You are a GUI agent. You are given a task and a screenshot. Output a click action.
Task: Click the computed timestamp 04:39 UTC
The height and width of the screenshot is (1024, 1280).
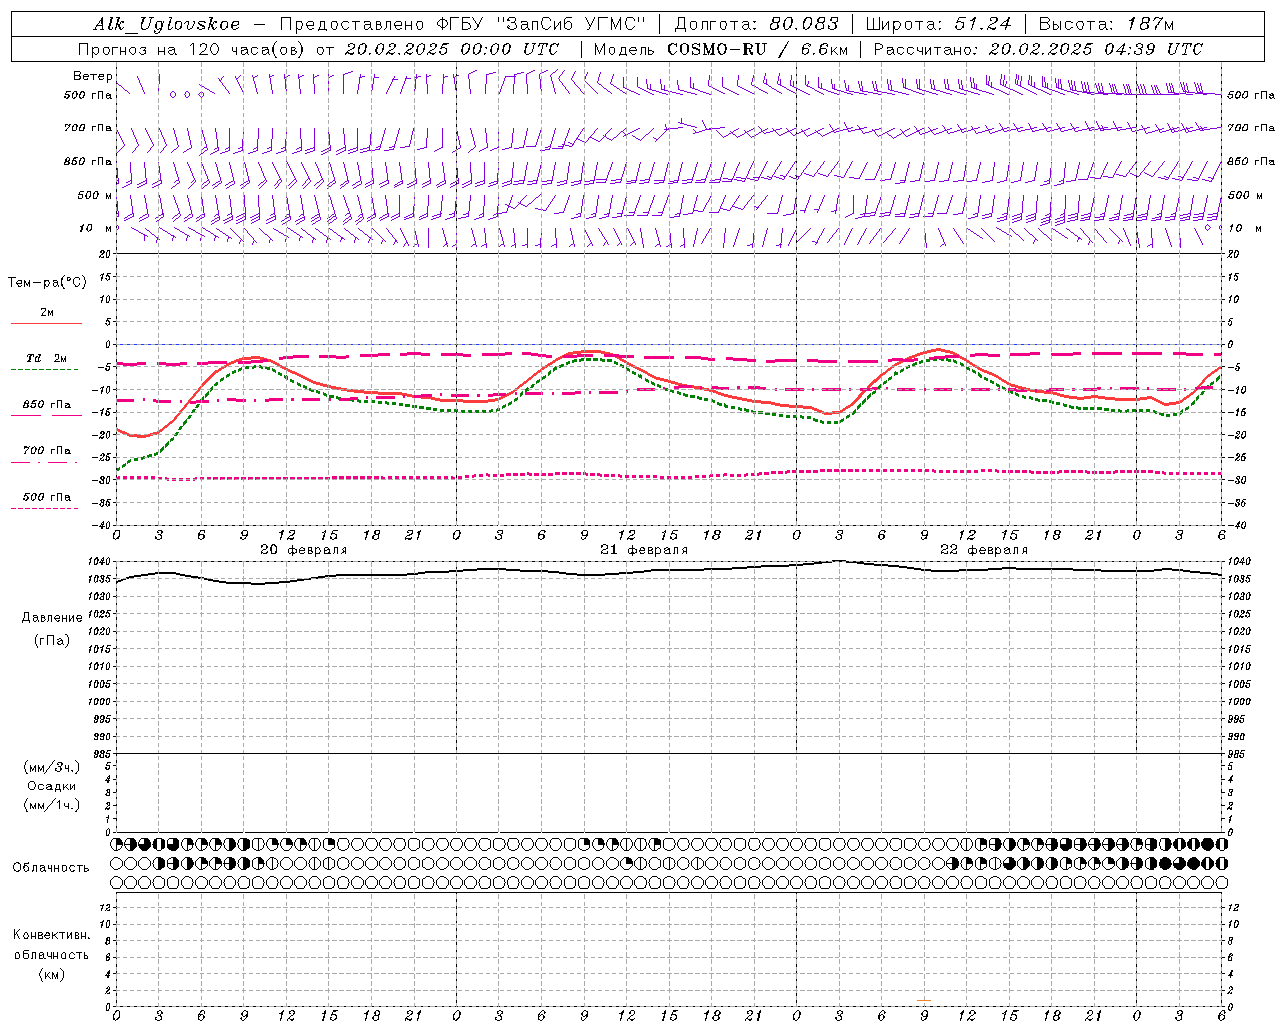pyautogui.click(x=1155, y=49)
